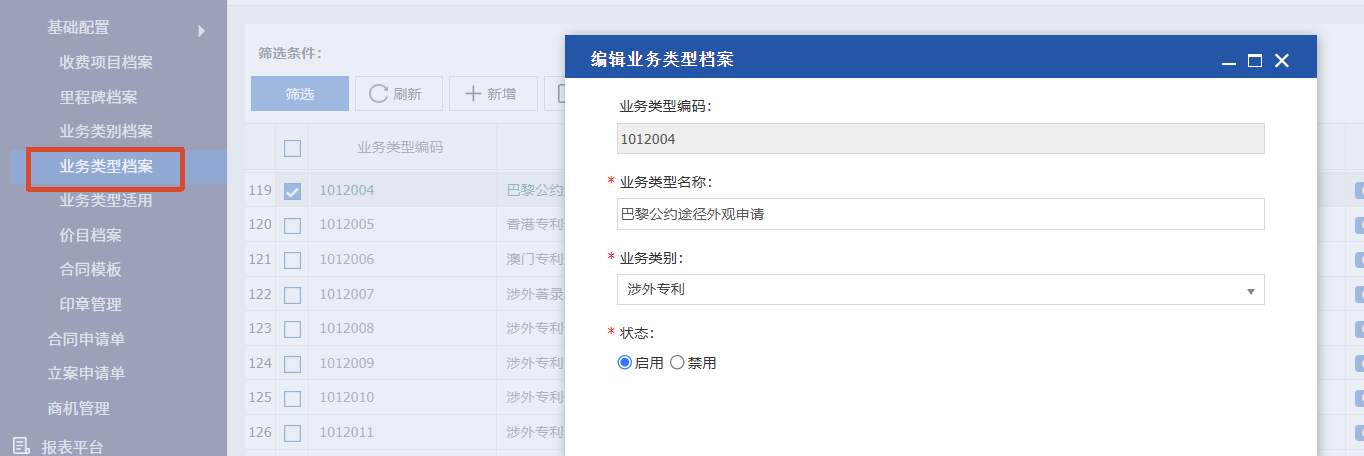
Task: Click the 筛选 filter button
Action: pos(300,94)
